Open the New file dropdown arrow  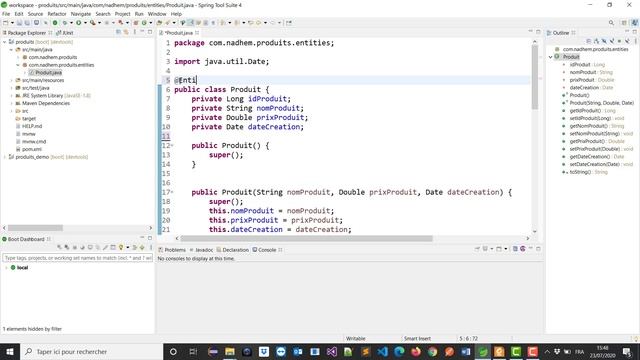point(12,23)
